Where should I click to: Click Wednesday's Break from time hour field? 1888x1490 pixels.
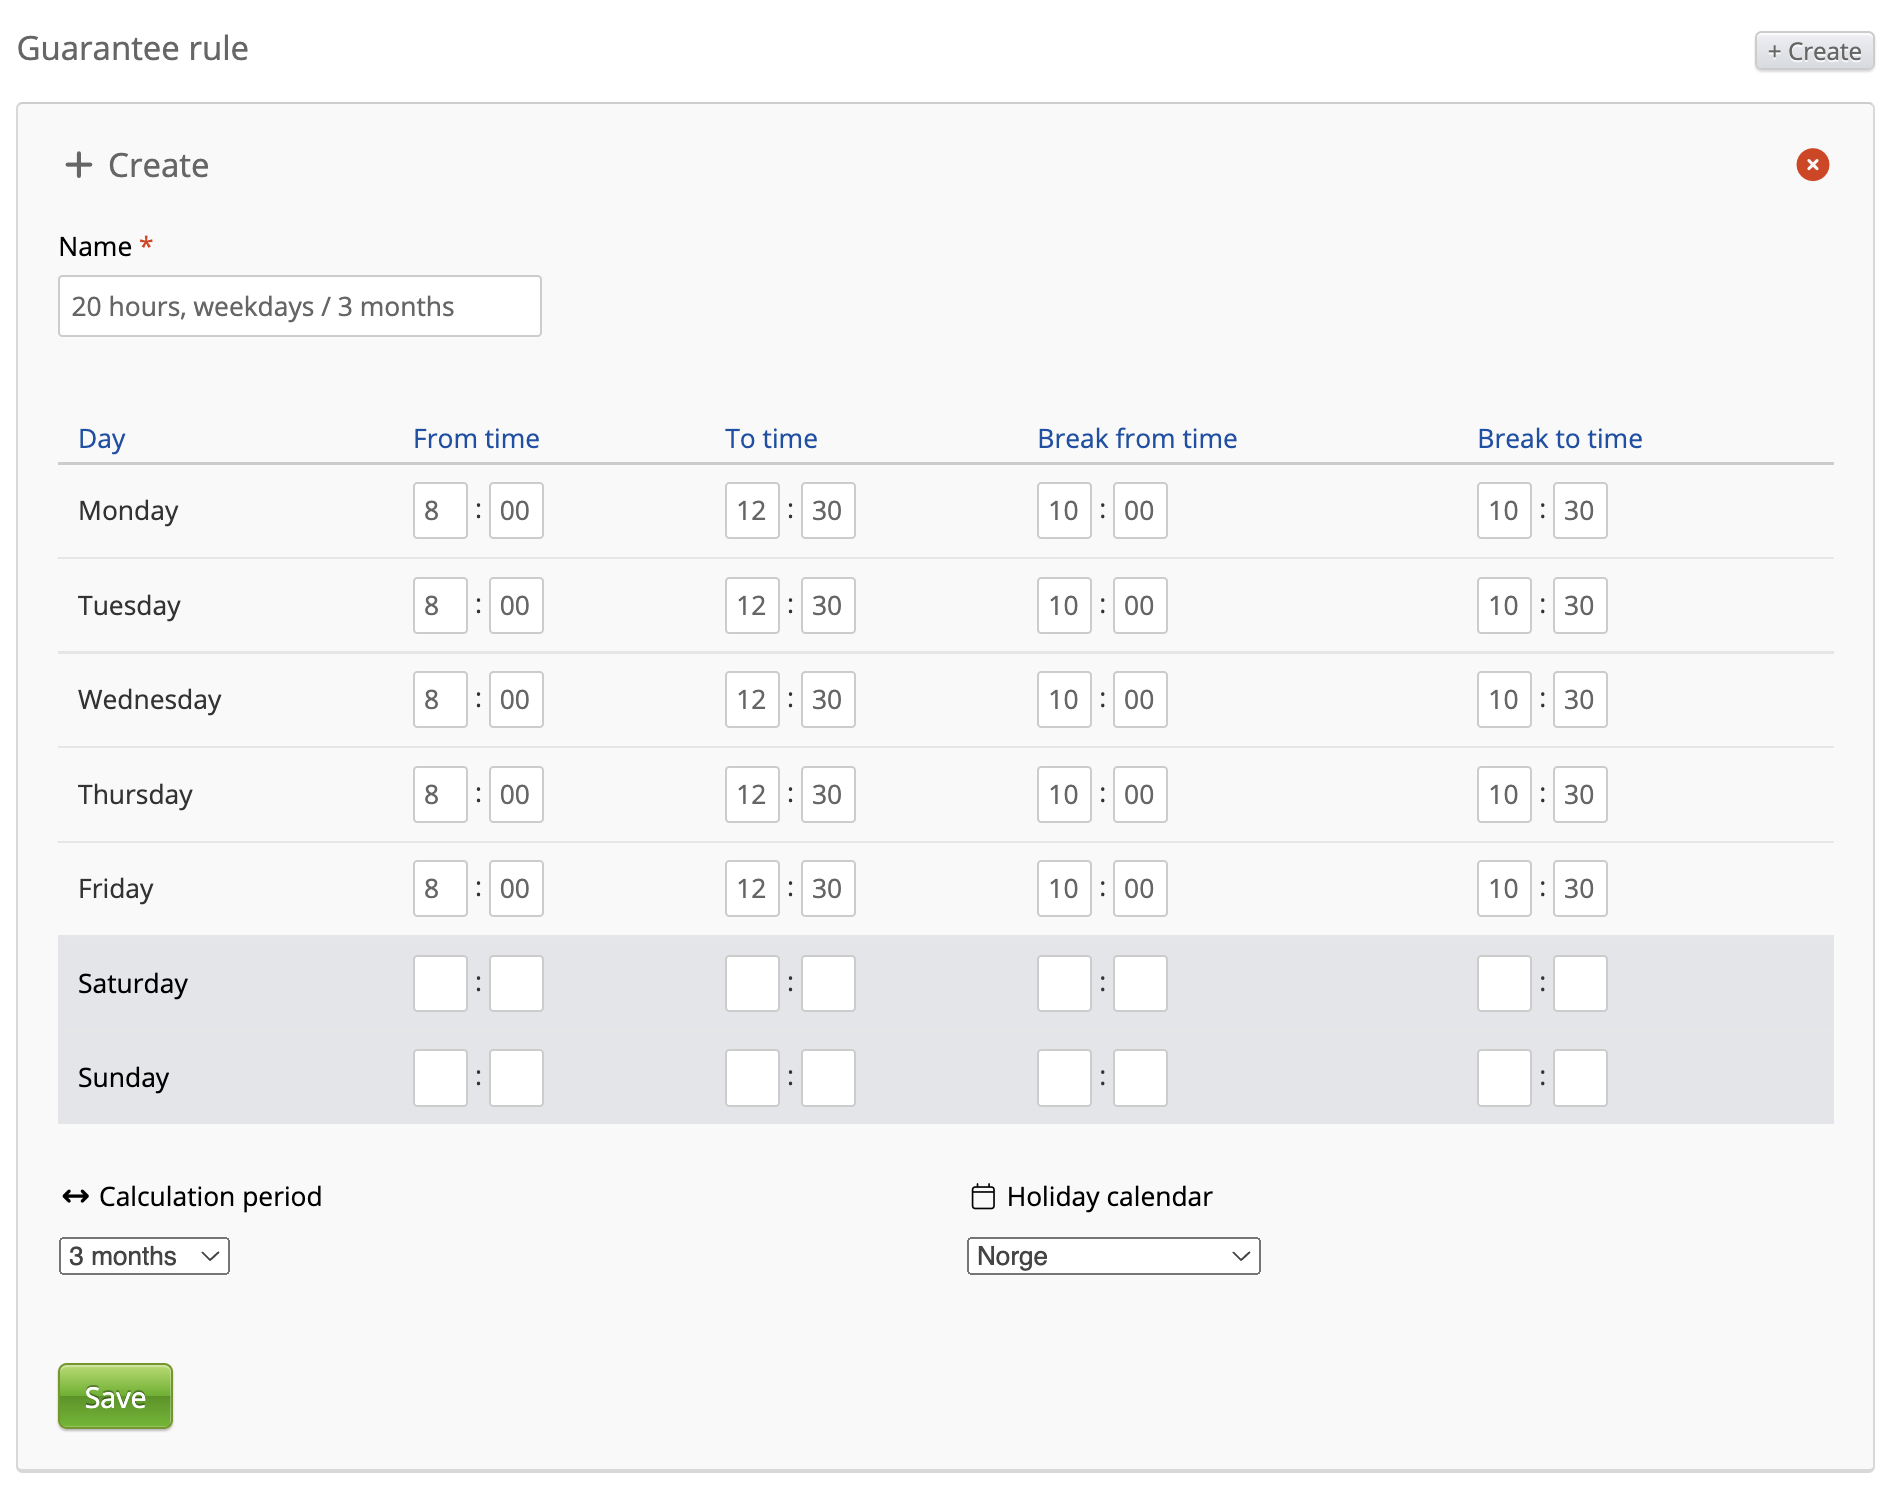[x=1064, y=700]
